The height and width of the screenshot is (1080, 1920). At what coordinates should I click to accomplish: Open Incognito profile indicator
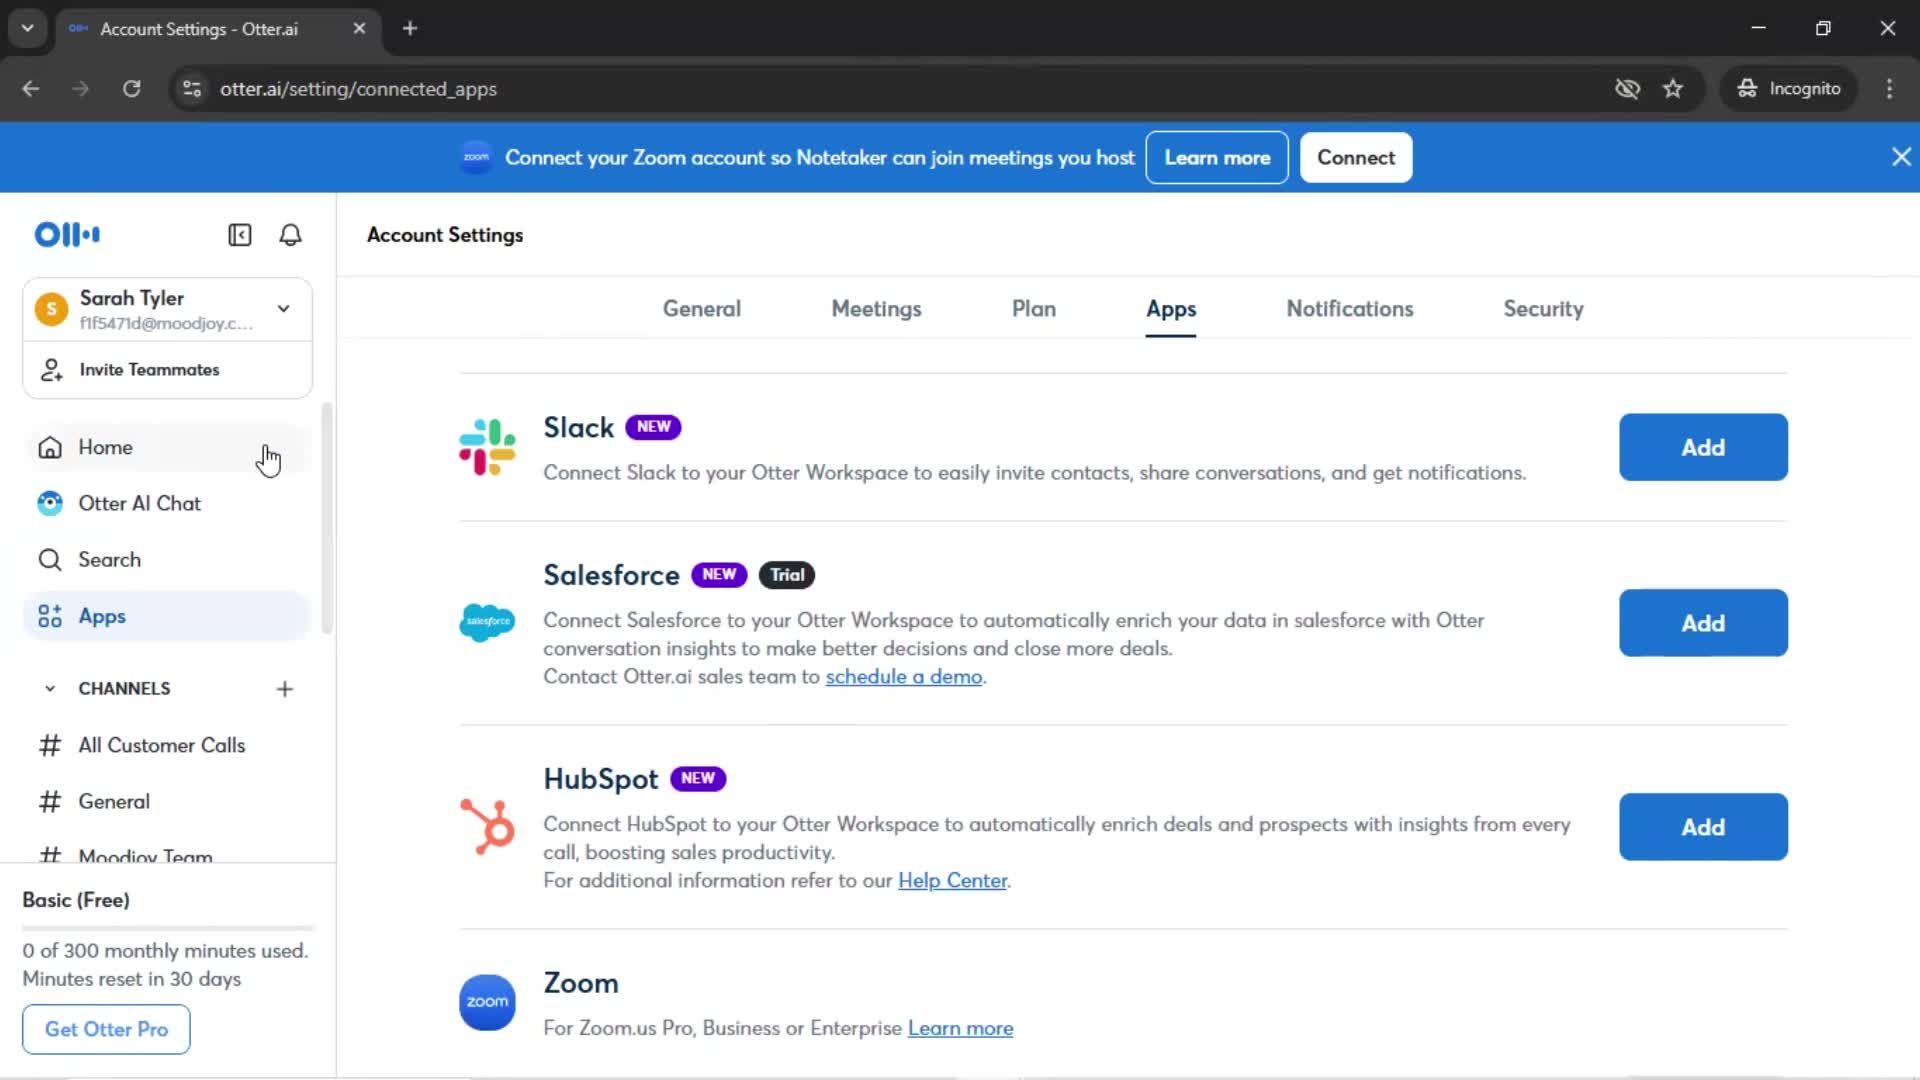[1789, 89]
